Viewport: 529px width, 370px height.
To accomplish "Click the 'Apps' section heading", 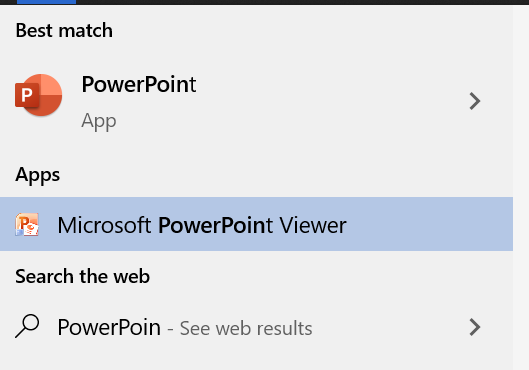I will [37, 175].
